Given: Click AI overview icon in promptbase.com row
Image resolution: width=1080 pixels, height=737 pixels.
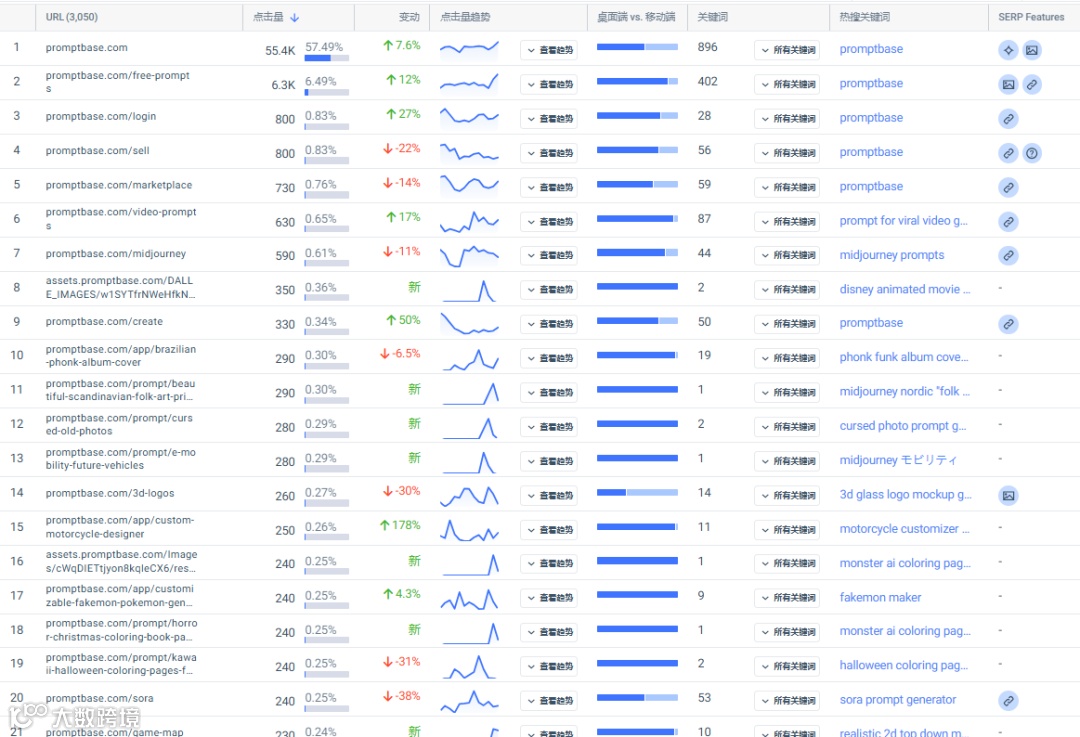Looking at the screenshot, I should pyautogui.click(x=1008, y=50).
